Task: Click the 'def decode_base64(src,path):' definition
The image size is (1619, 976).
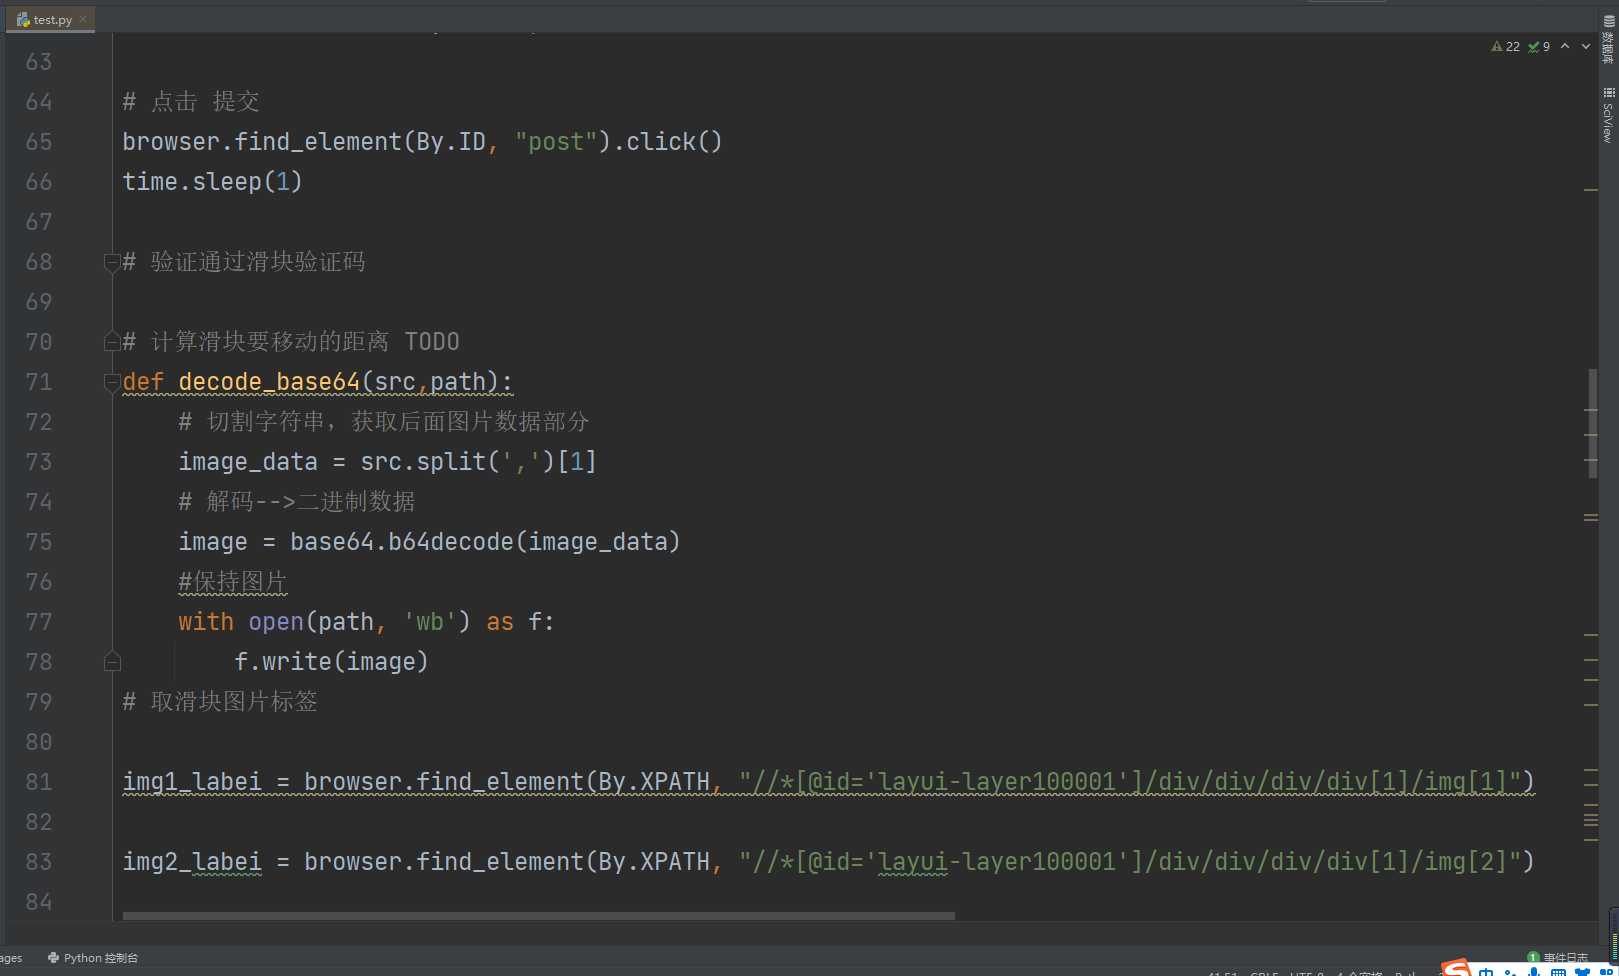Action: coord(318,382)
